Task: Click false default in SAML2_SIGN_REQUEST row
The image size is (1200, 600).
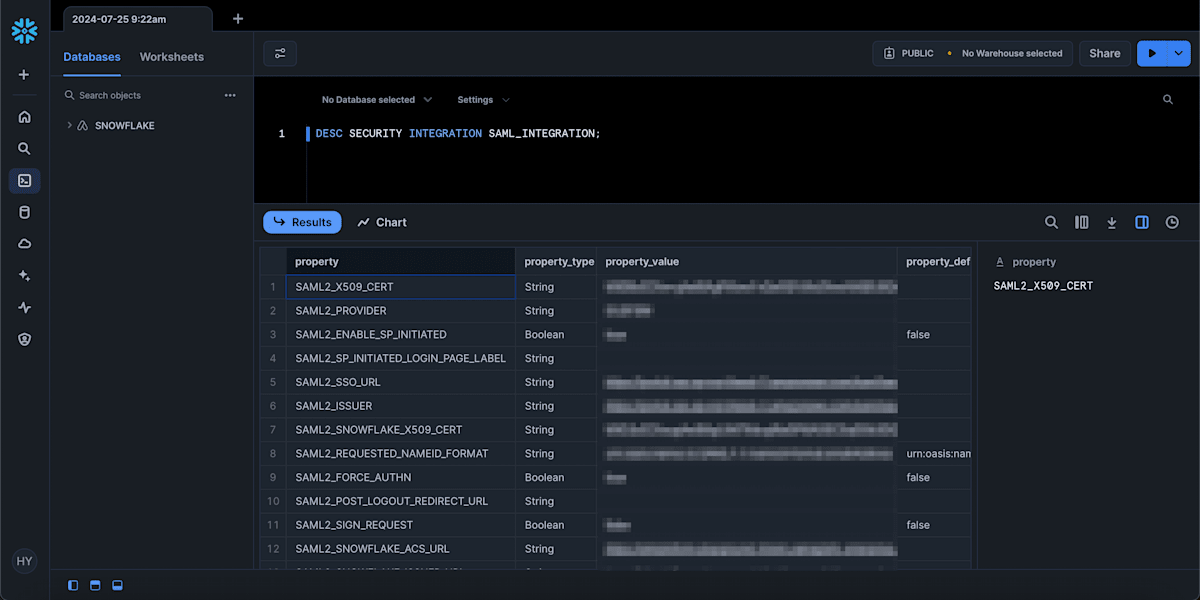Action: click(x=935, y=525)
